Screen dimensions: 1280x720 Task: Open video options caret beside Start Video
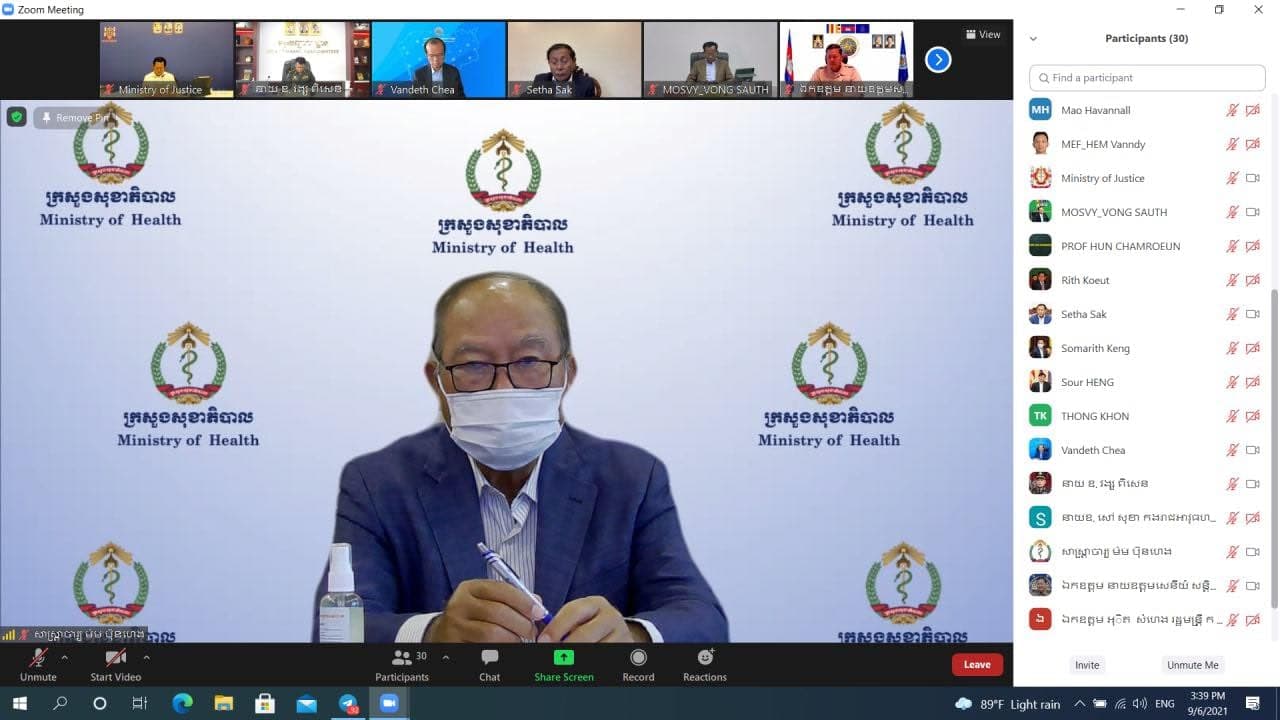[x=146, y=658]
